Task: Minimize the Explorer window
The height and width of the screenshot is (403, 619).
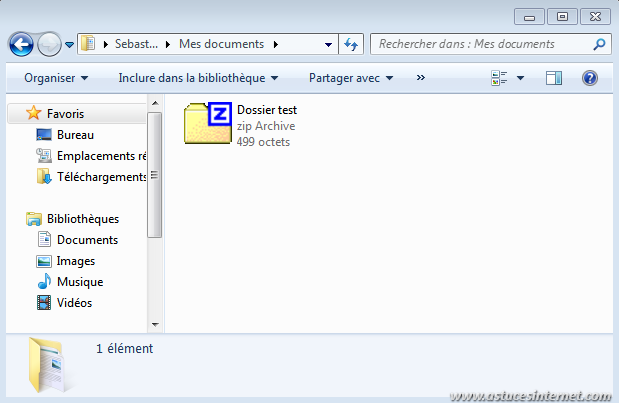Action: tap(529, 17)
